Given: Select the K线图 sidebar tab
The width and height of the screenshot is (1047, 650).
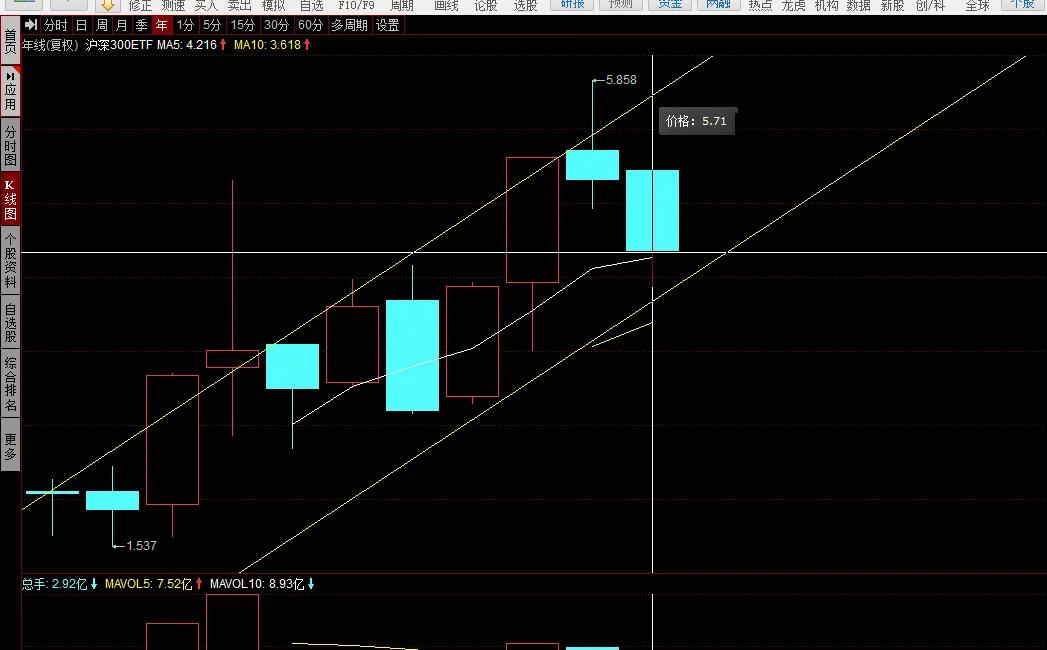Looking at the screenshot, I should (x=10, y=199).
